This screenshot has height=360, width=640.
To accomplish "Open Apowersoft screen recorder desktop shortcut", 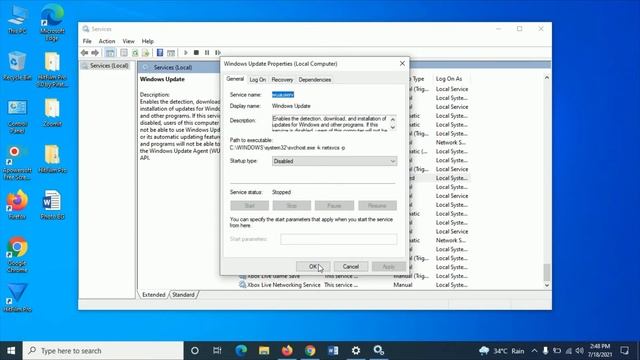I will [x=17, y=162].
